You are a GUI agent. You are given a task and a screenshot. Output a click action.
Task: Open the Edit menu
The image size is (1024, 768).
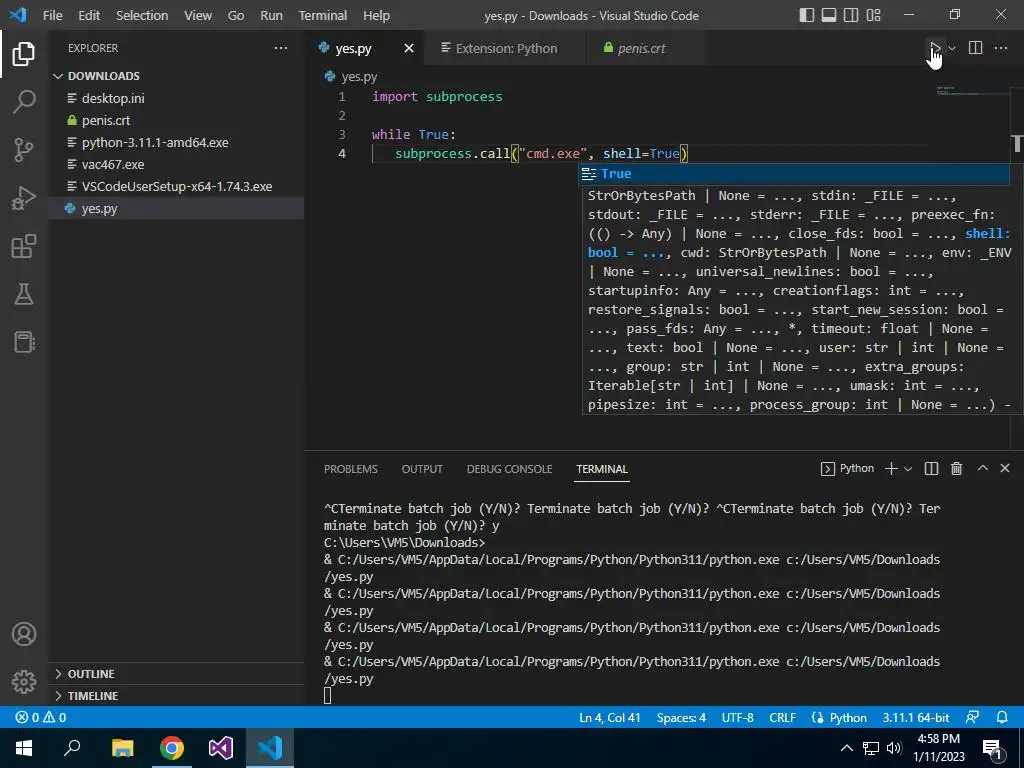[89, 15]
